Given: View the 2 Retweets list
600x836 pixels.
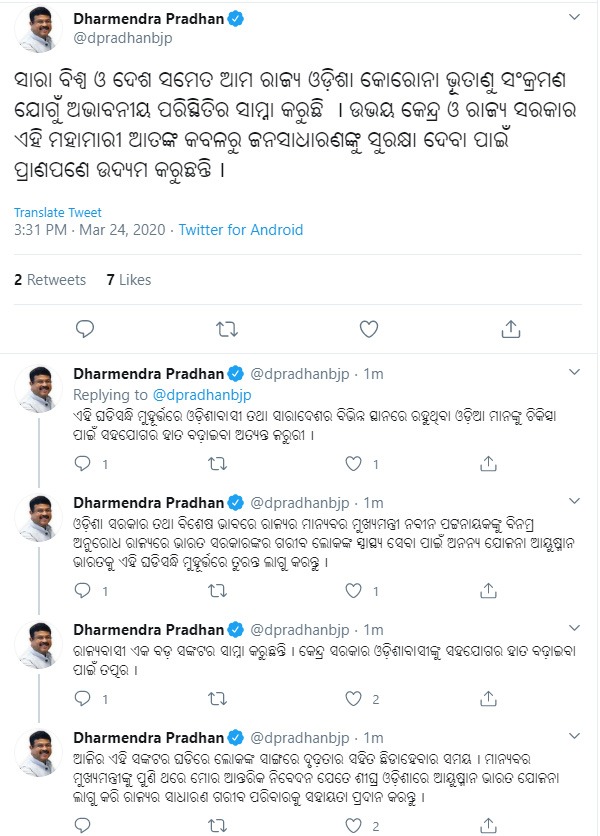Looking at the screenshot, I should (x=50, y=280).
